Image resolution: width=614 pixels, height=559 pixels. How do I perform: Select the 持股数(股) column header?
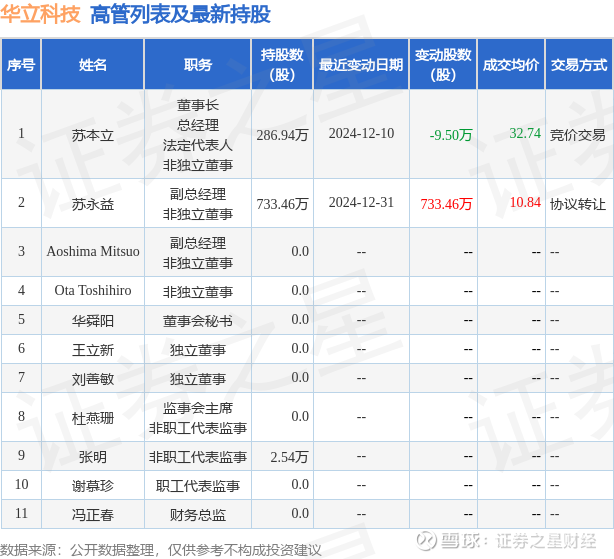pos(282,65)
